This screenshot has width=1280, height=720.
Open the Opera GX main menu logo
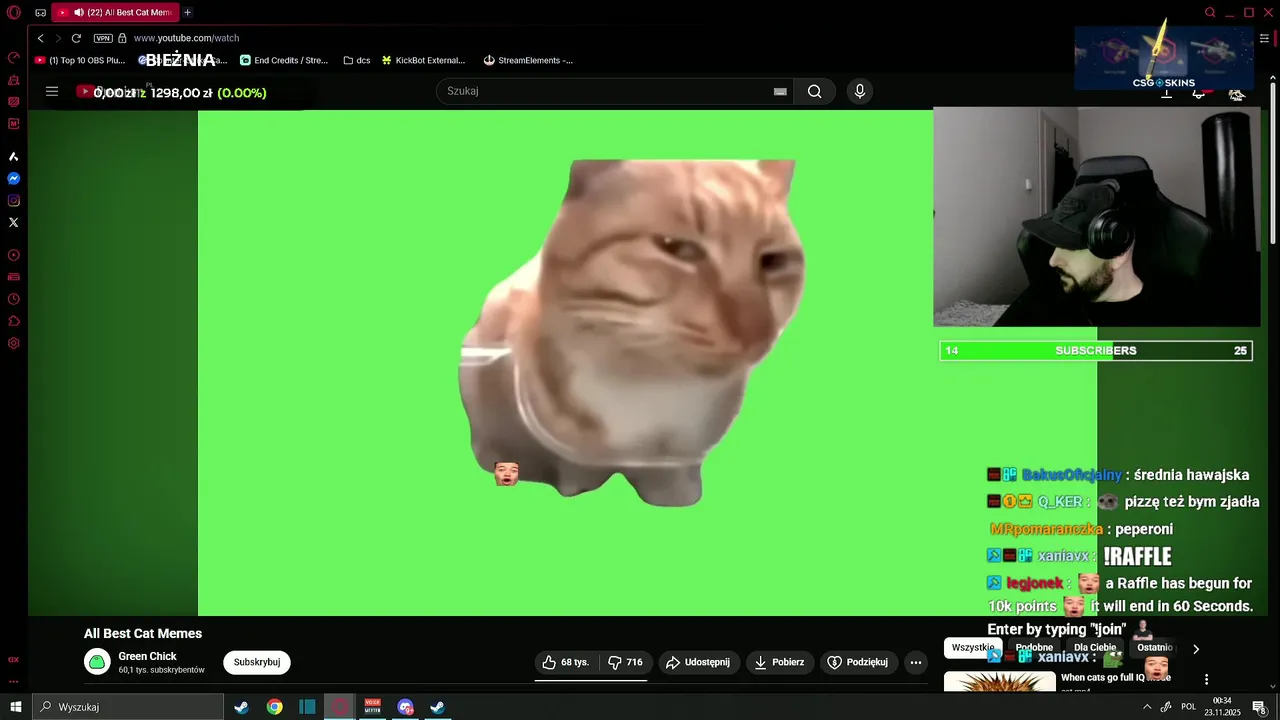[13, 12]
